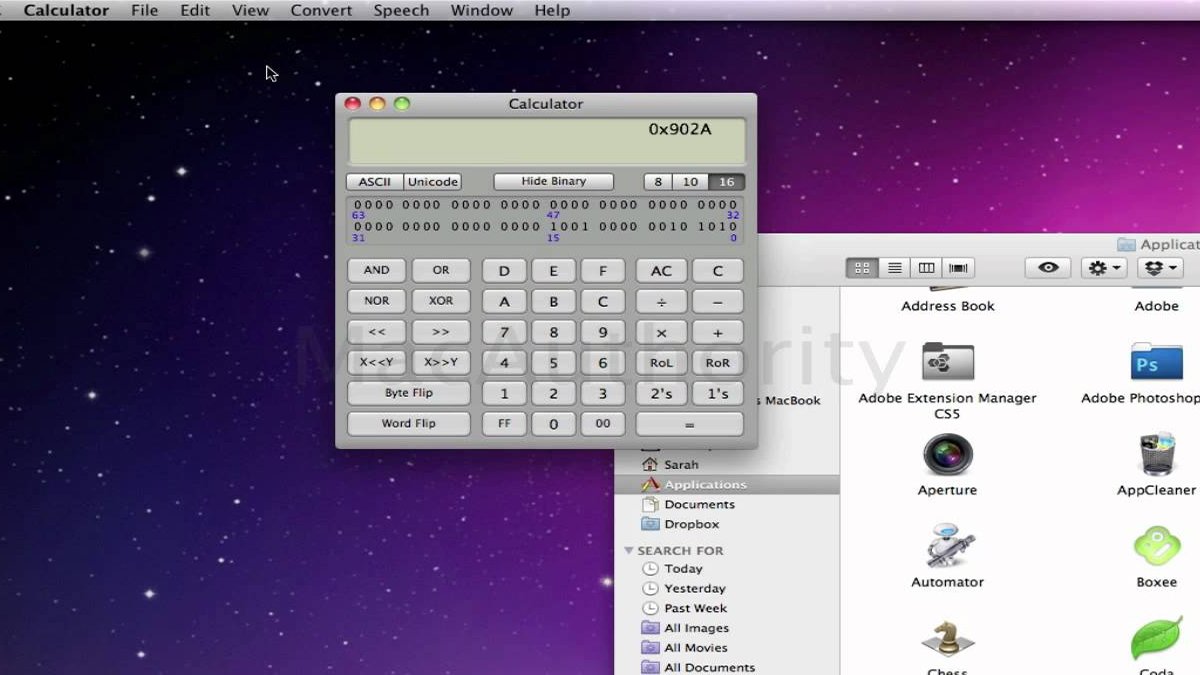Click the Hide Binary button

click(554, 181)
